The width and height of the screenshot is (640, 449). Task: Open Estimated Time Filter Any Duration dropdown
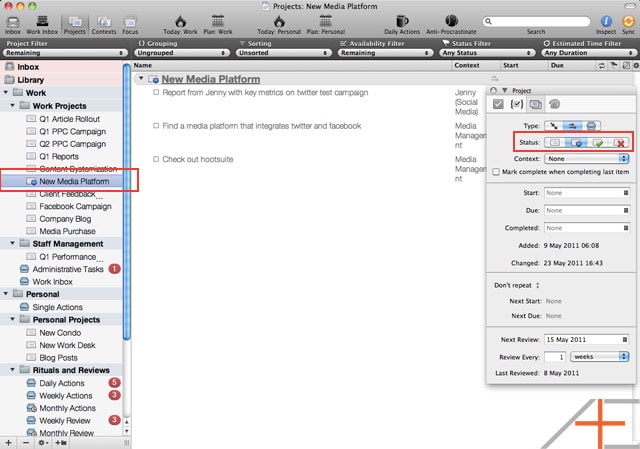pyautogui.click(x=589, y=53)
